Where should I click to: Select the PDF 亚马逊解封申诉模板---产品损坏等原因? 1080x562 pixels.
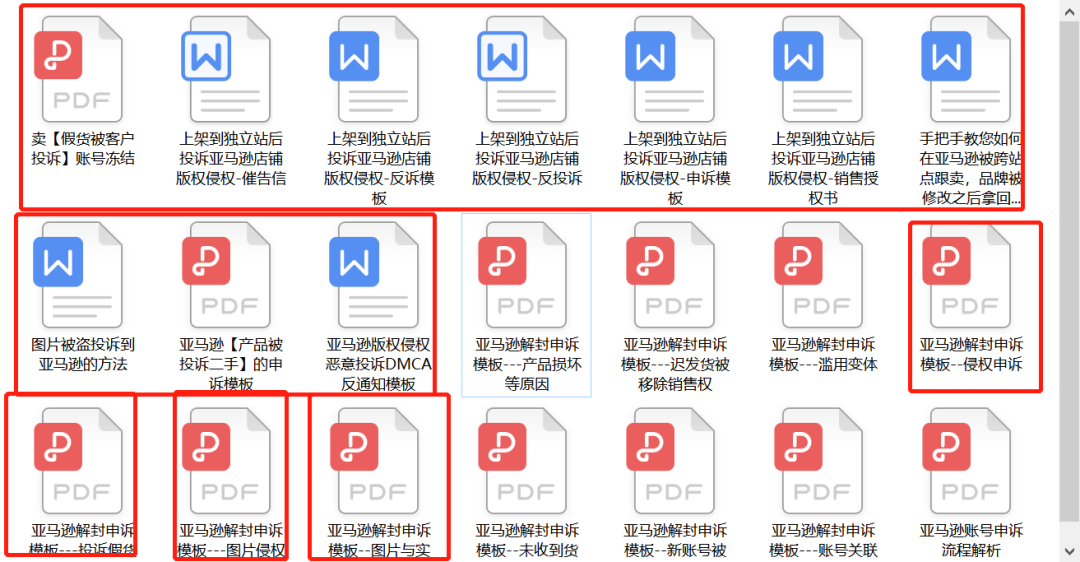527,306
